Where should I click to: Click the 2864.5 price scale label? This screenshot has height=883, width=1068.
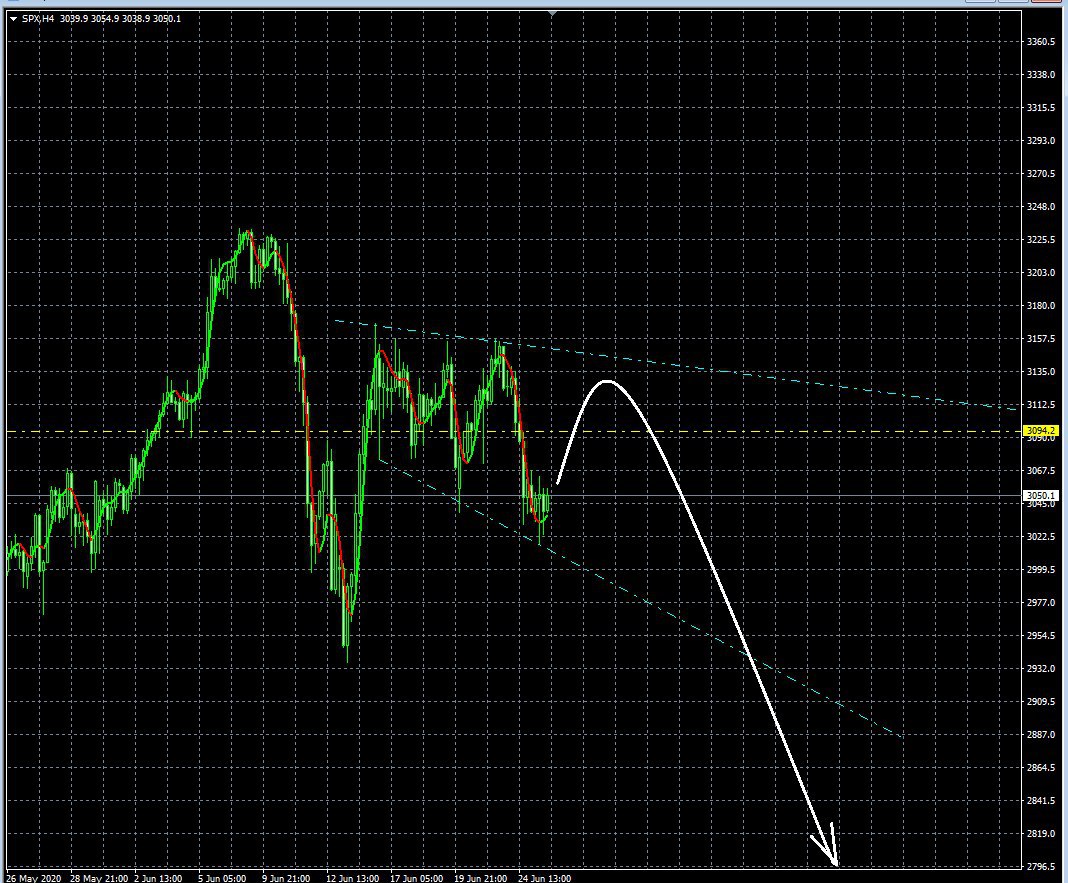[x=1041, y=768]
